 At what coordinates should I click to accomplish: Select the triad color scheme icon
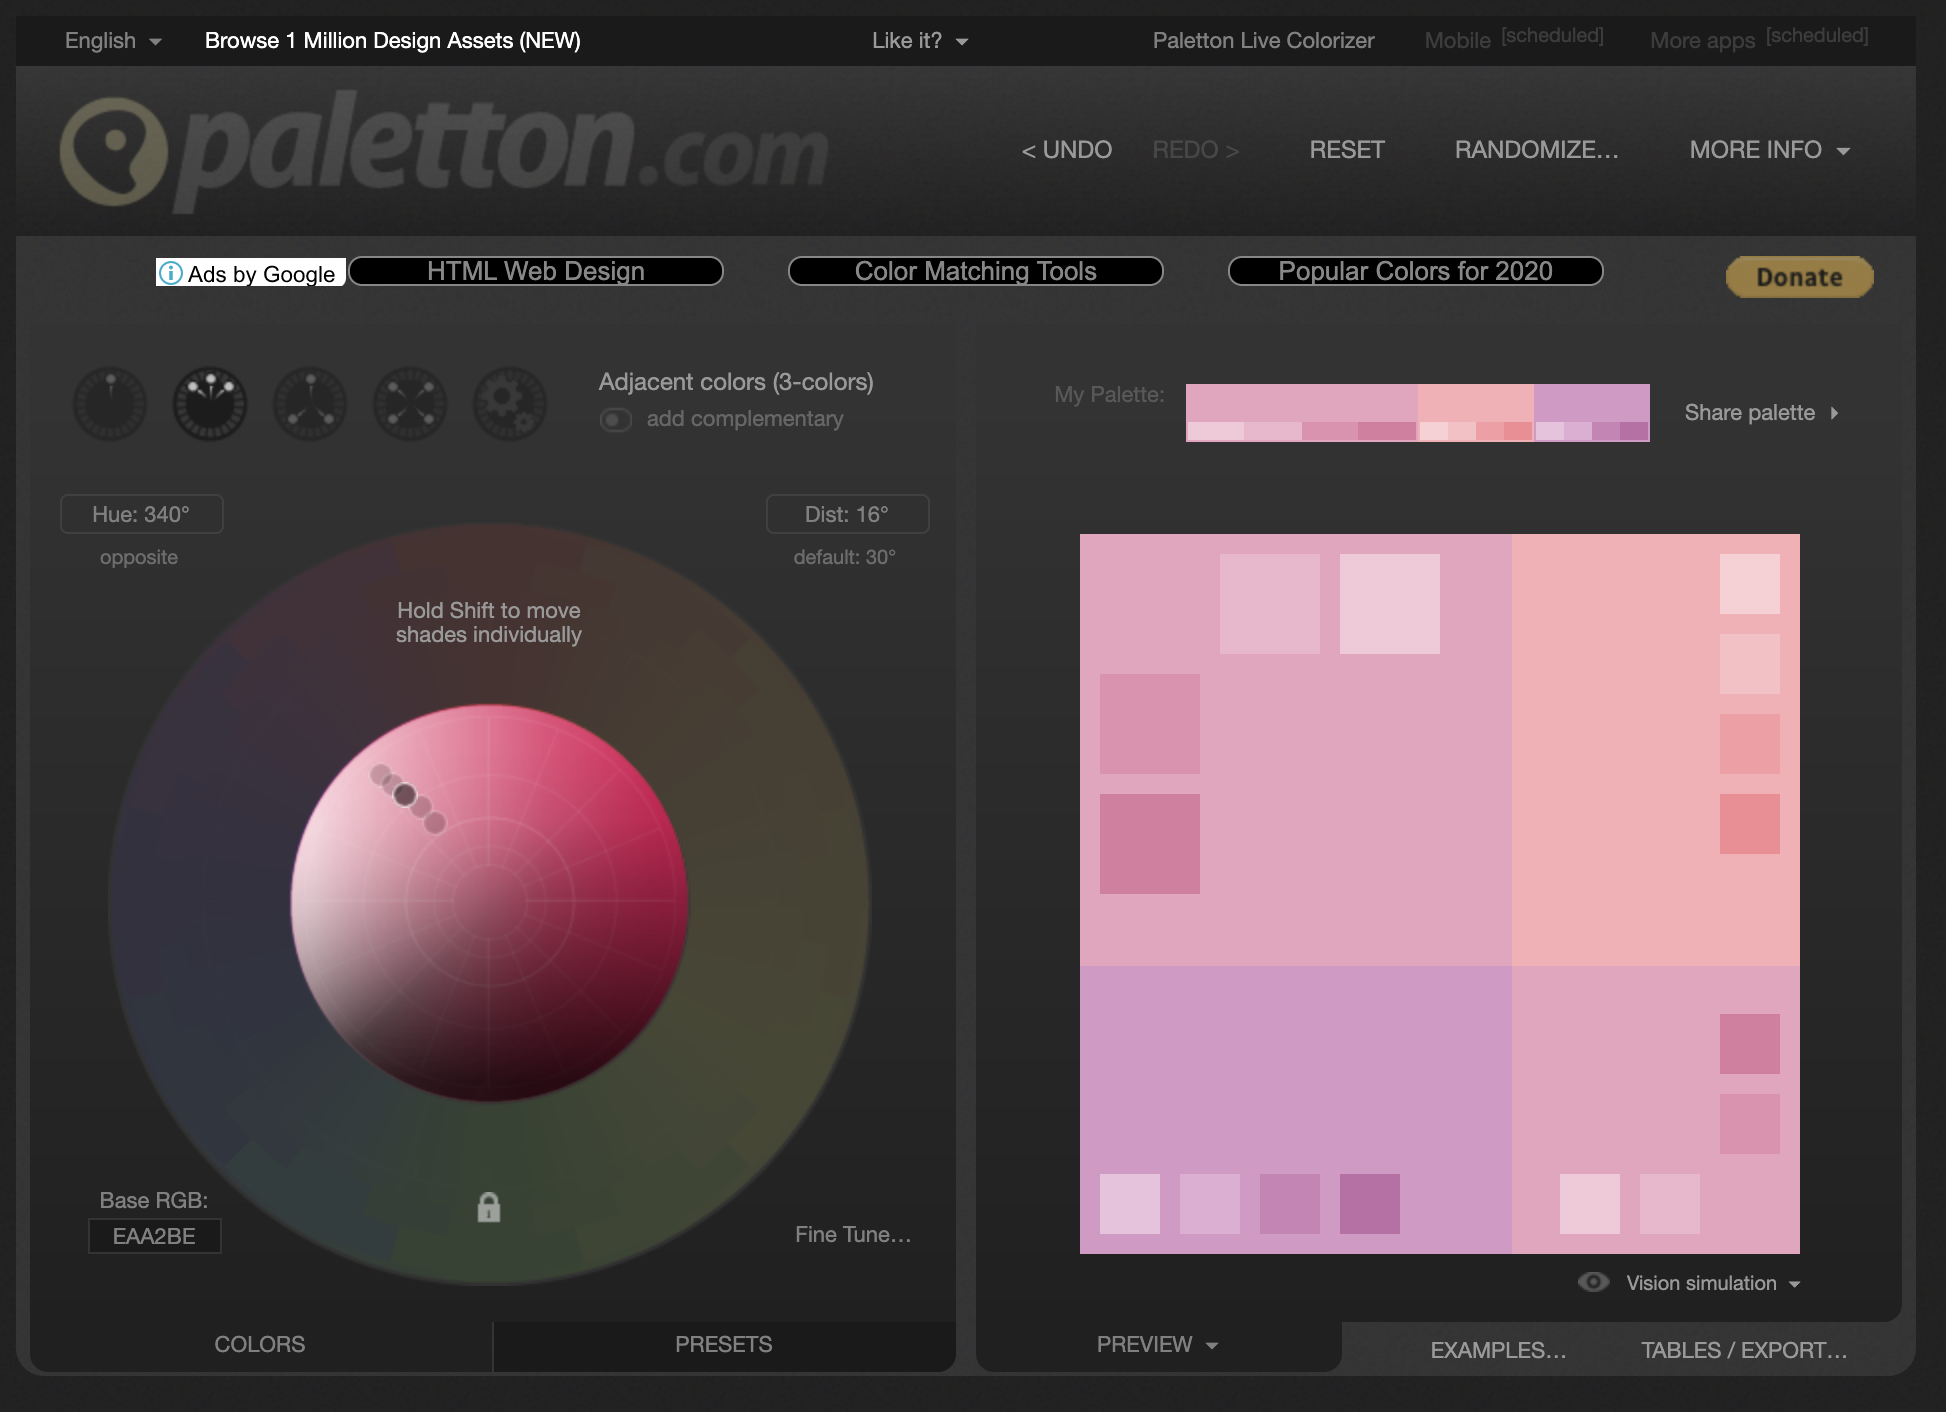pos(310,404)
